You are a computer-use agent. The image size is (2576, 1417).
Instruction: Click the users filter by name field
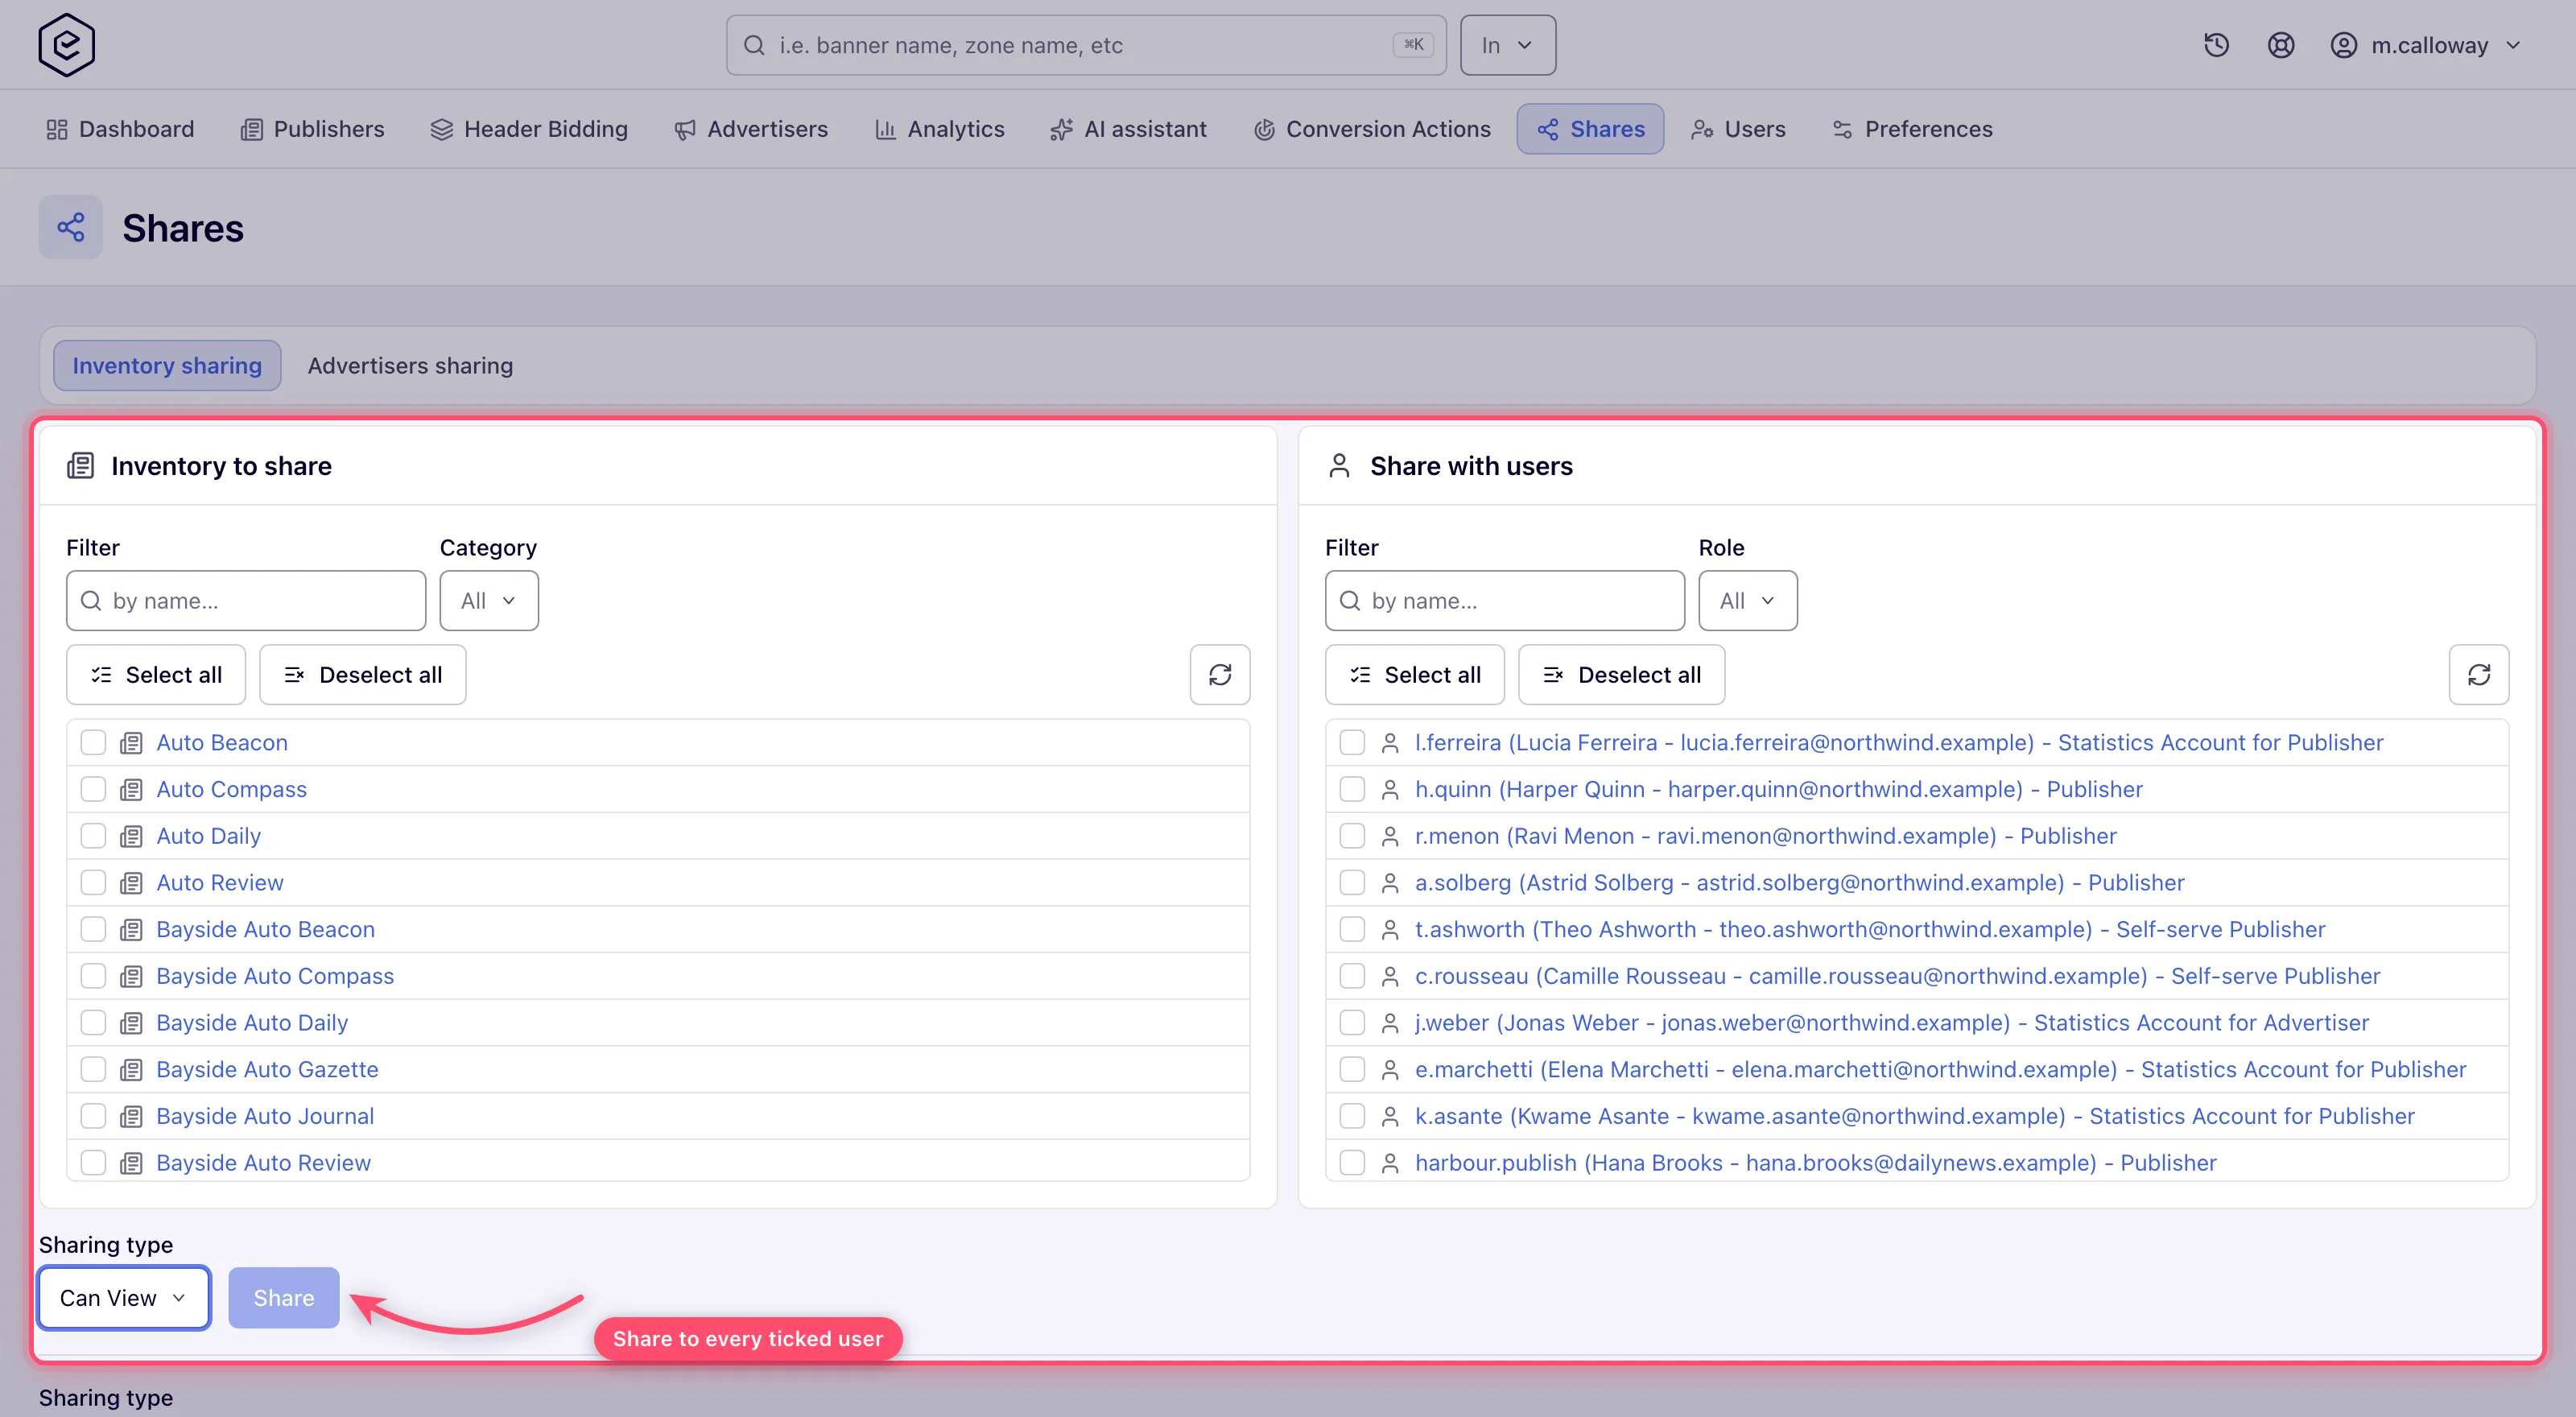click(1504, 601)
